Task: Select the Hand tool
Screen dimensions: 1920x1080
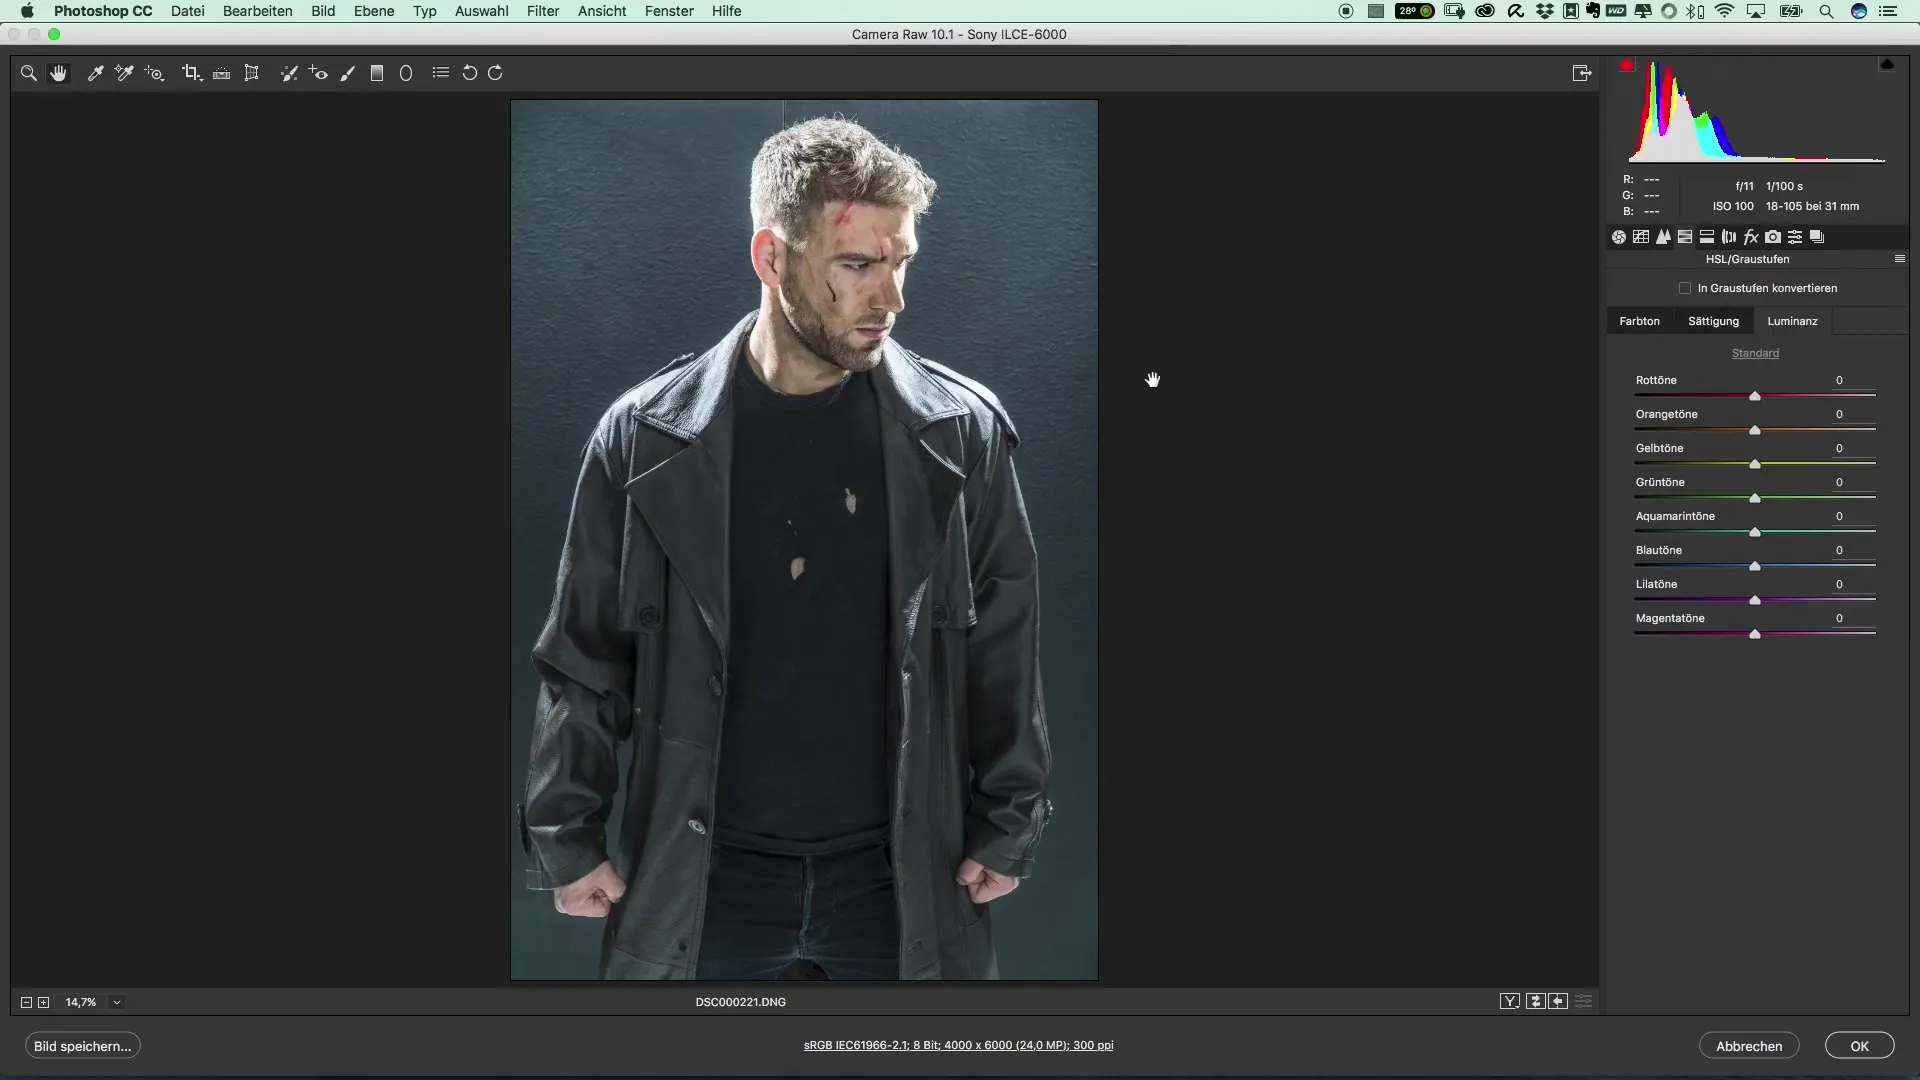Action: click(x=58, y=73)
